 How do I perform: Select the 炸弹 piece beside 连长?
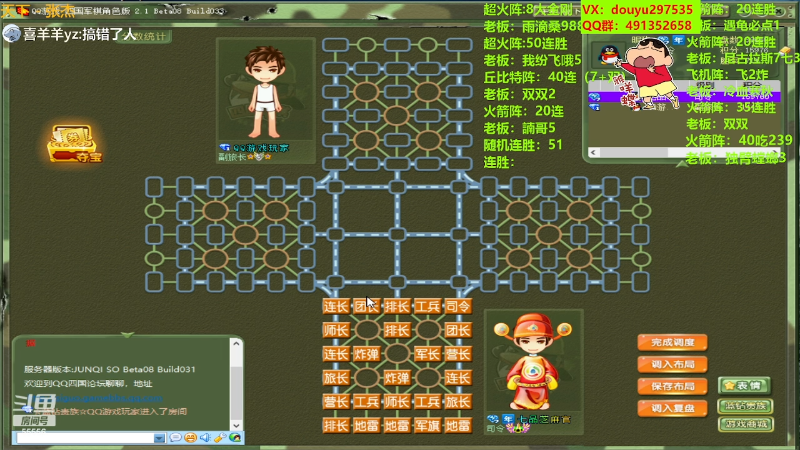pyautogui.click(x=366, y=354)
